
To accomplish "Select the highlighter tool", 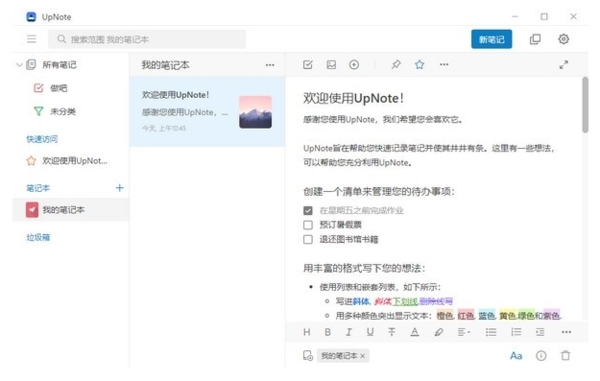I will point(439,332).
